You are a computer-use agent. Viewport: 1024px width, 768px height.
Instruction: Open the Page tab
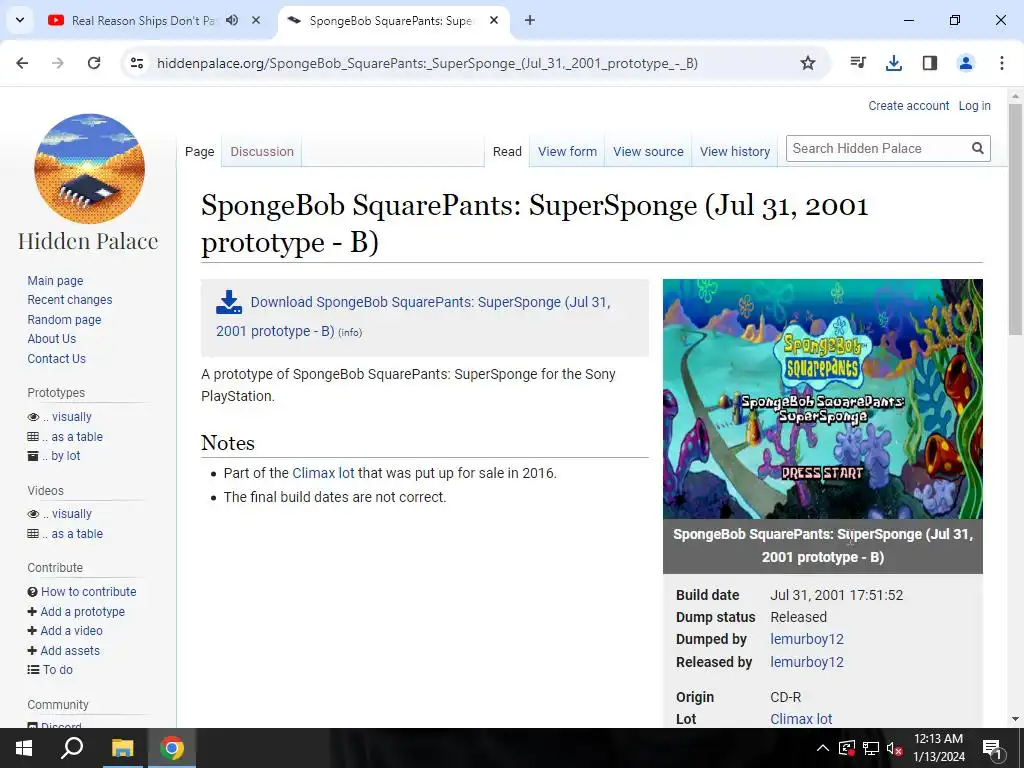pyautogui.click(x=199, y=152)
